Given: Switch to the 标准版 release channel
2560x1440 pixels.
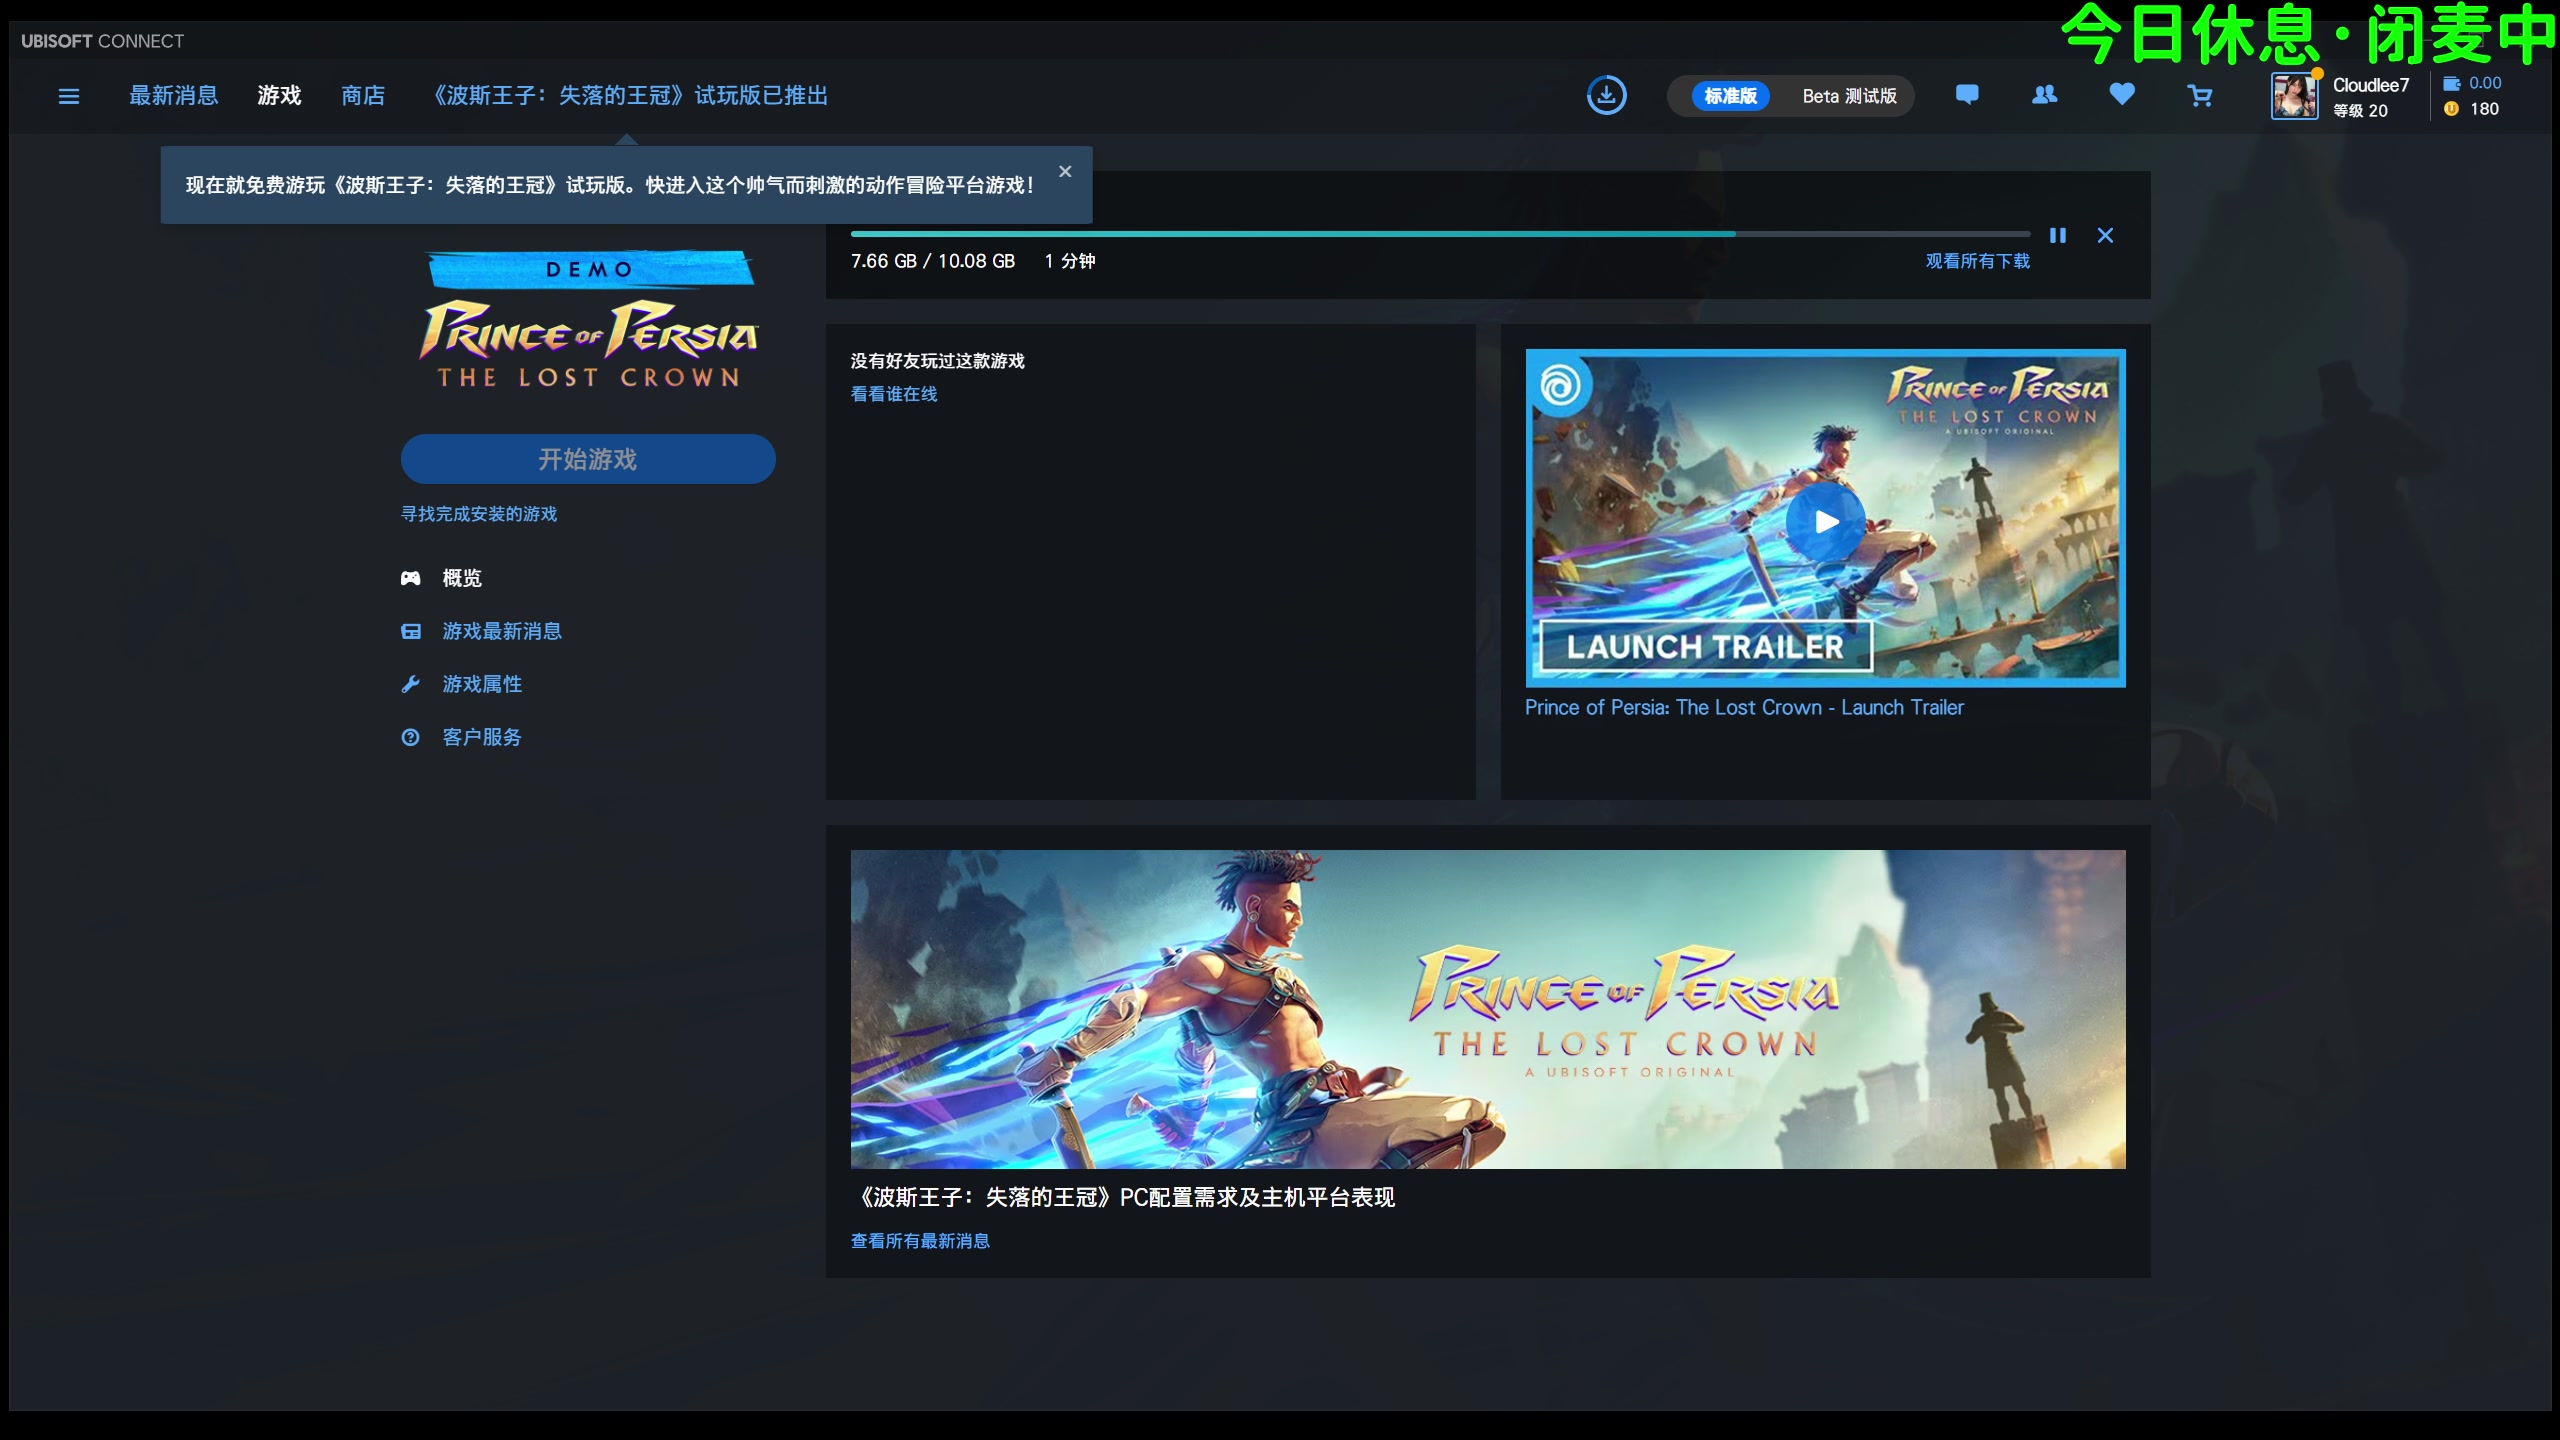Looking at the screenshot, I should pos(1731,96).
